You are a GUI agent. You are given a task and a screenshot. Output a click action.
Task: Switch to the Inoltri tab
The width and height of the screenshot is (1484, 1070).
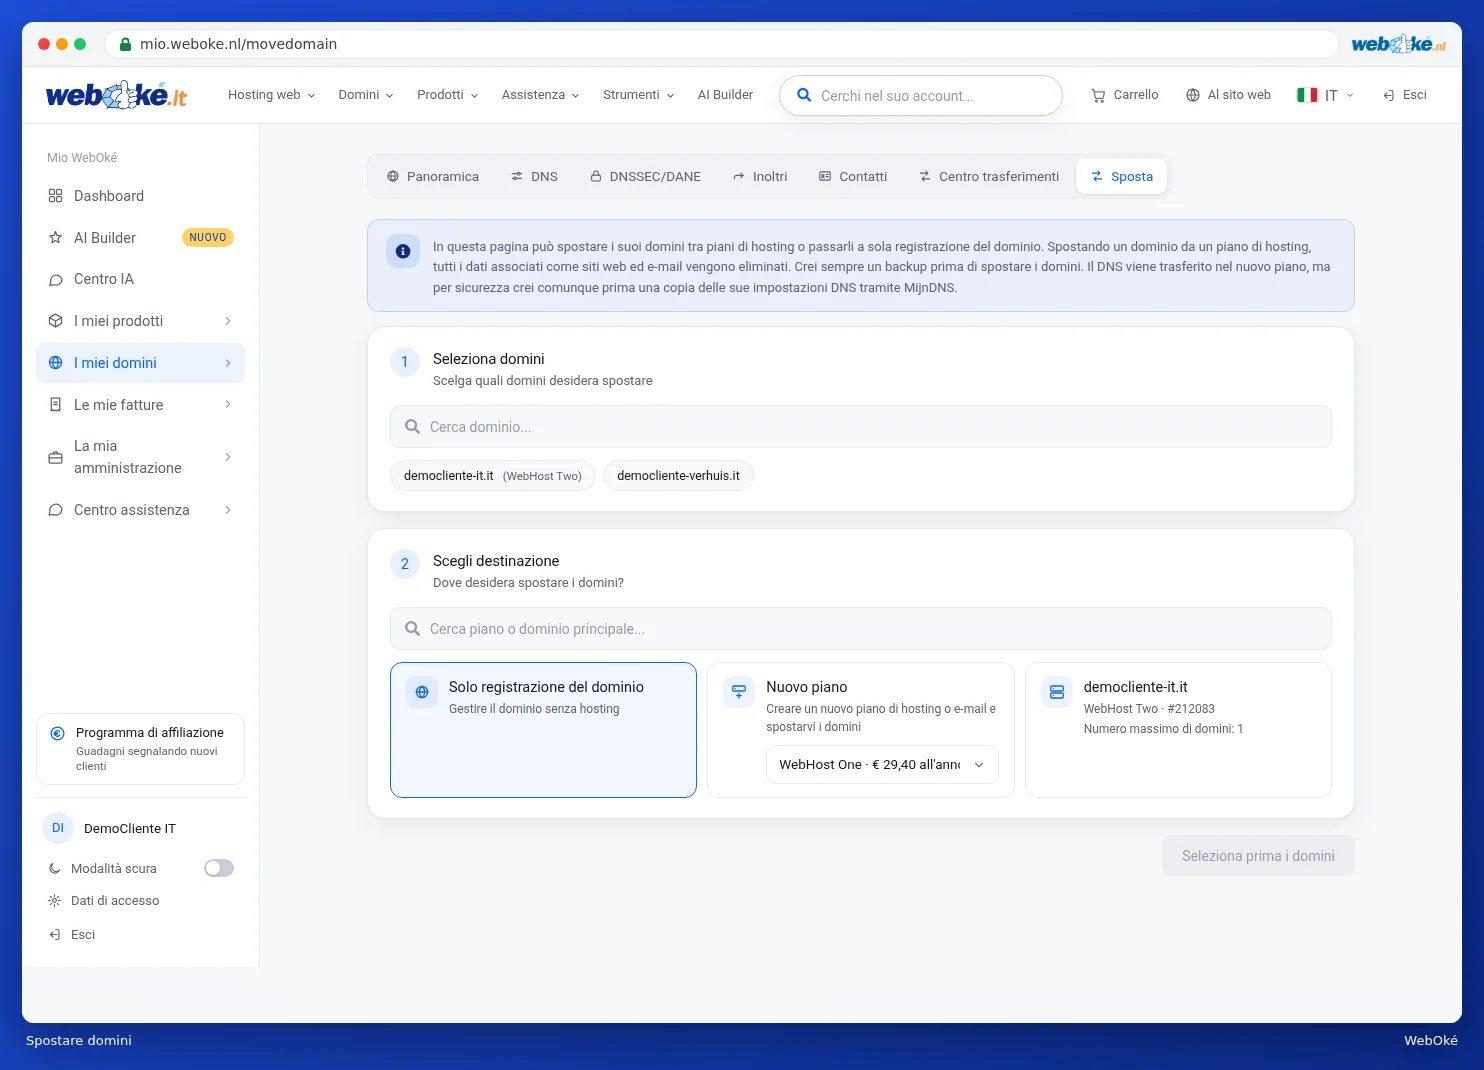(x=760, y=176)
